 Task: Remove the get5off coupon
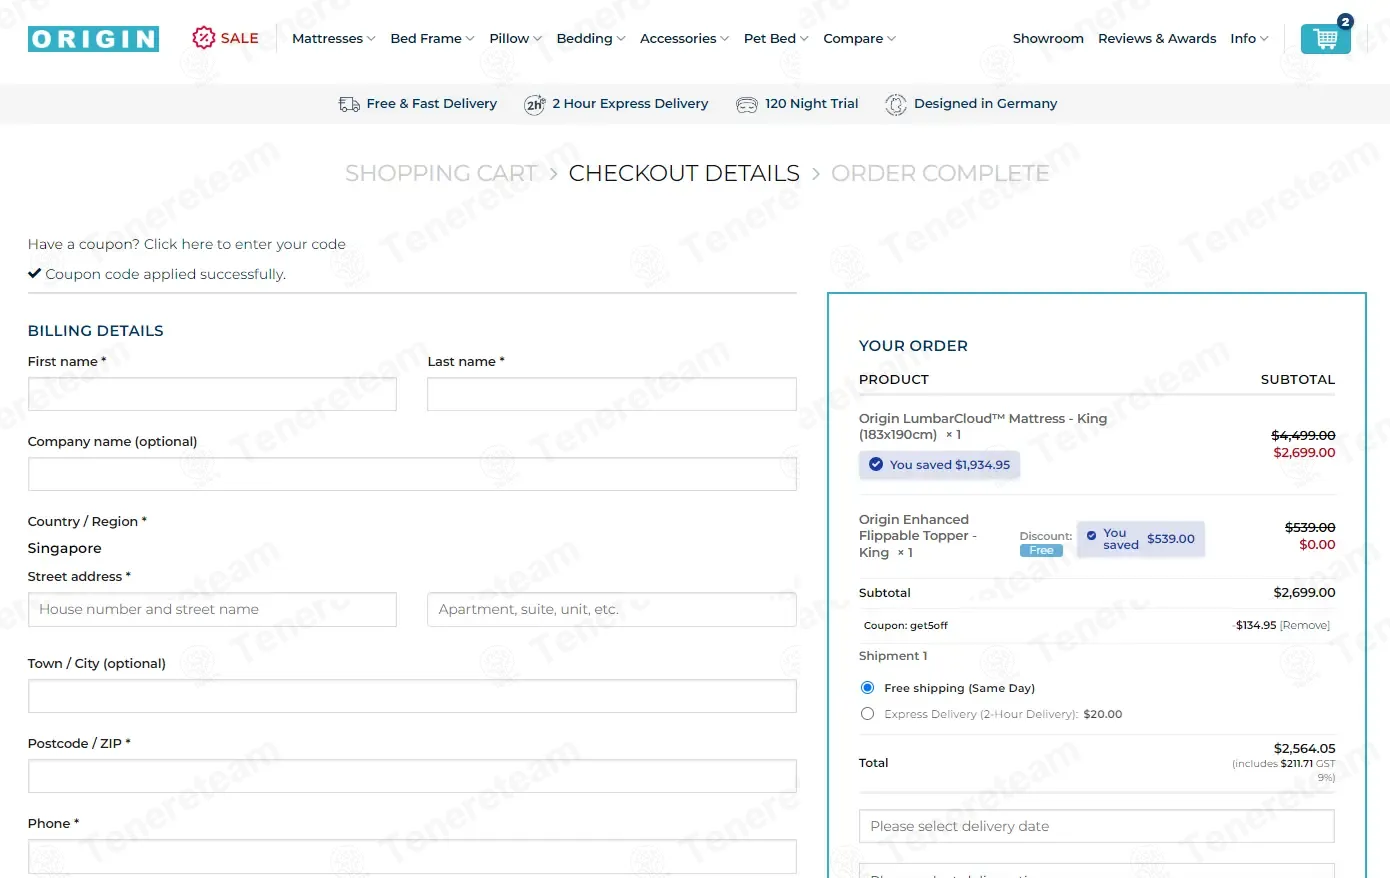[x=1305, y=625]
